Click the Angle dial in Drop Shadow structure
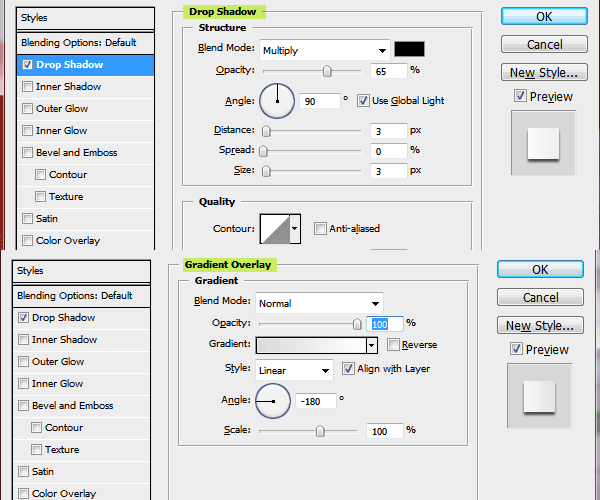Screen dimensions: 600x500 (277, 101)
